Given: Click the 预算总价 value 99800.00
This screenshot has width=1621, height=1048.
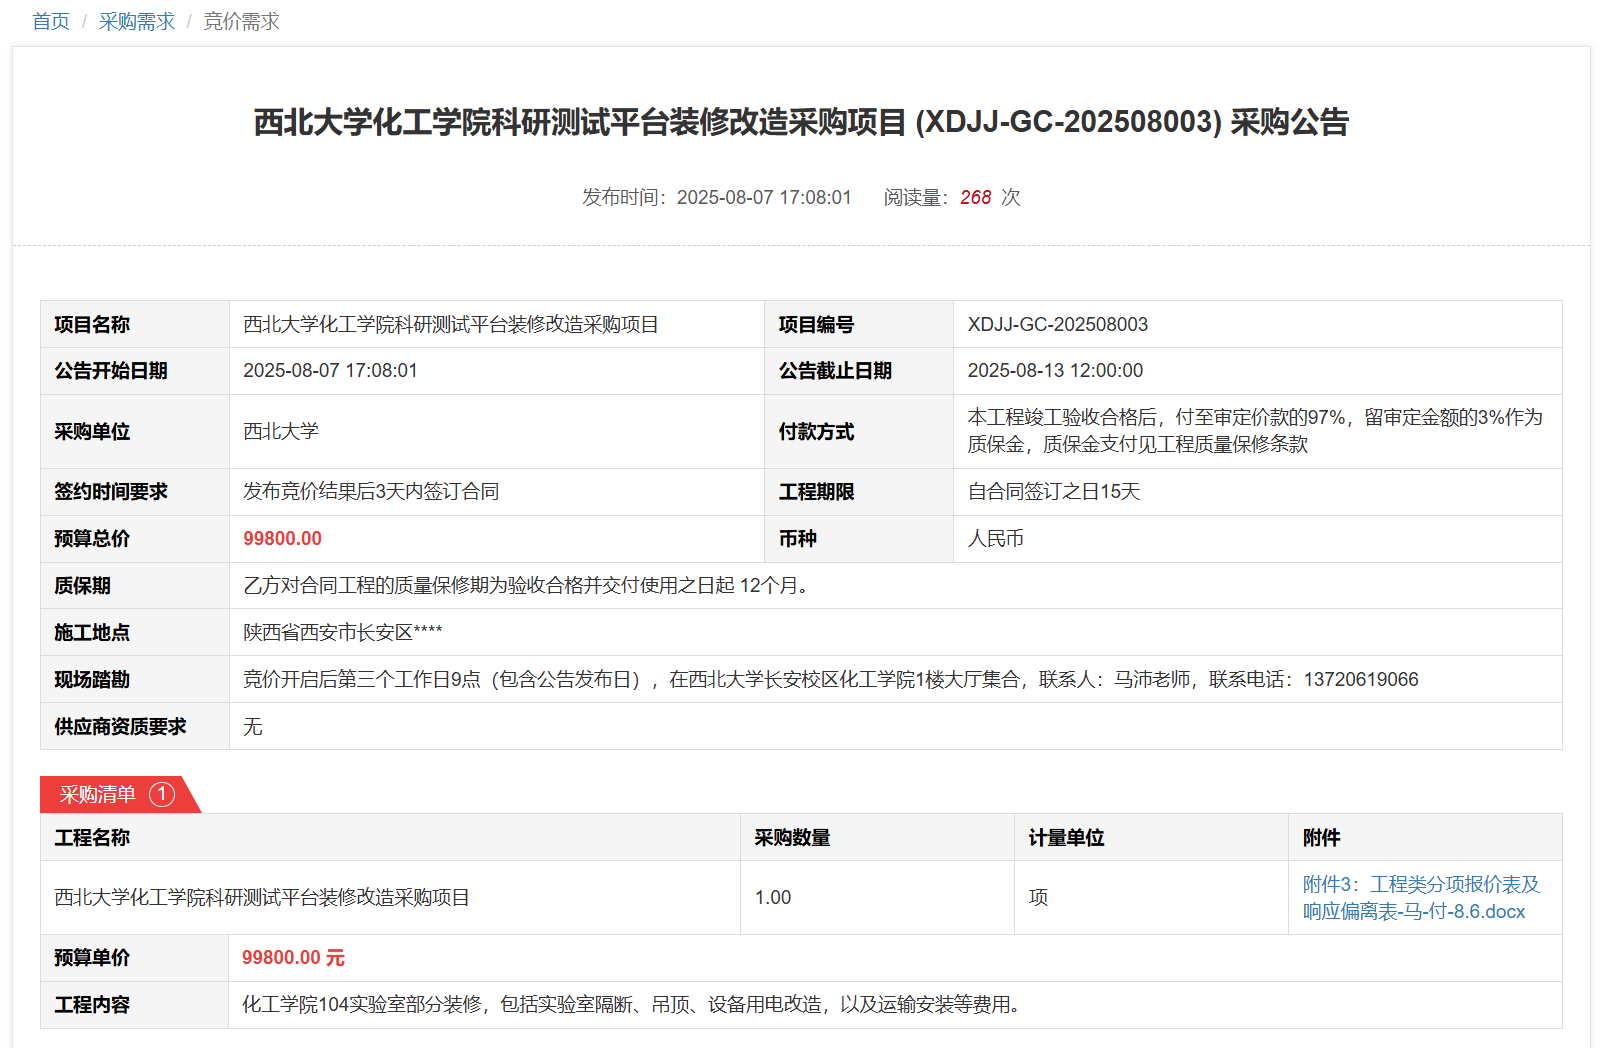Looking at the screenshot, I should point(282,539).
